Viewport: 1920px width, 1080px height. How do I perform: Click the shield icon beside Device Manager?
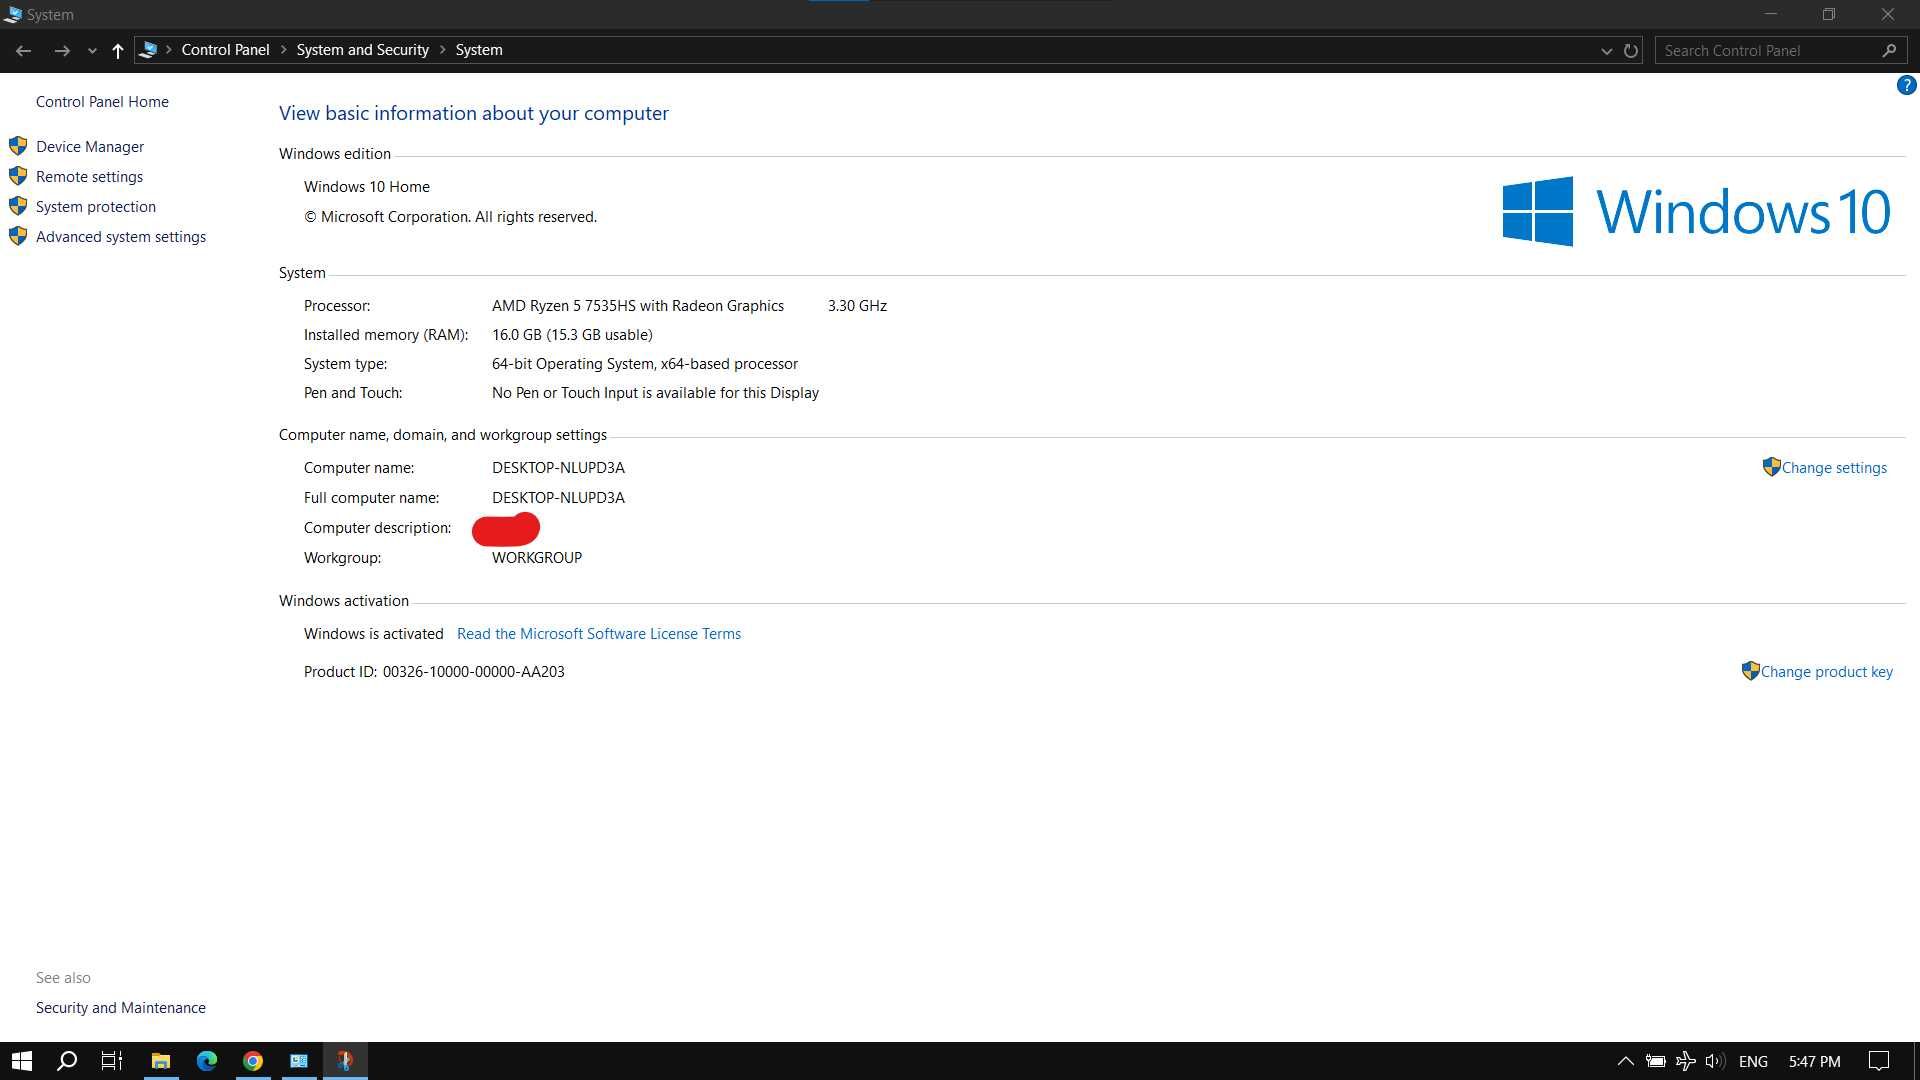click(18, 146)
